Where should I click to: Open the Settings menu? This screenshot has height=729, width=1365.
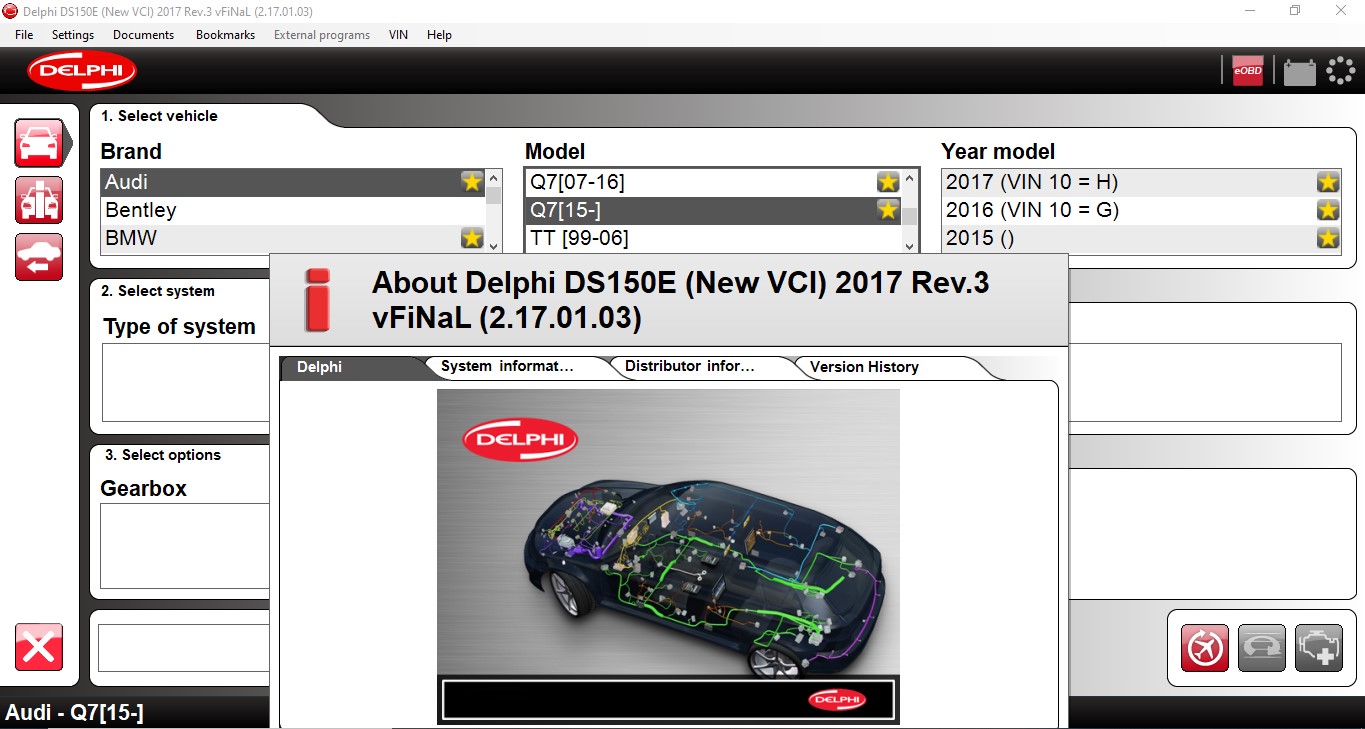tap(73, 35)
